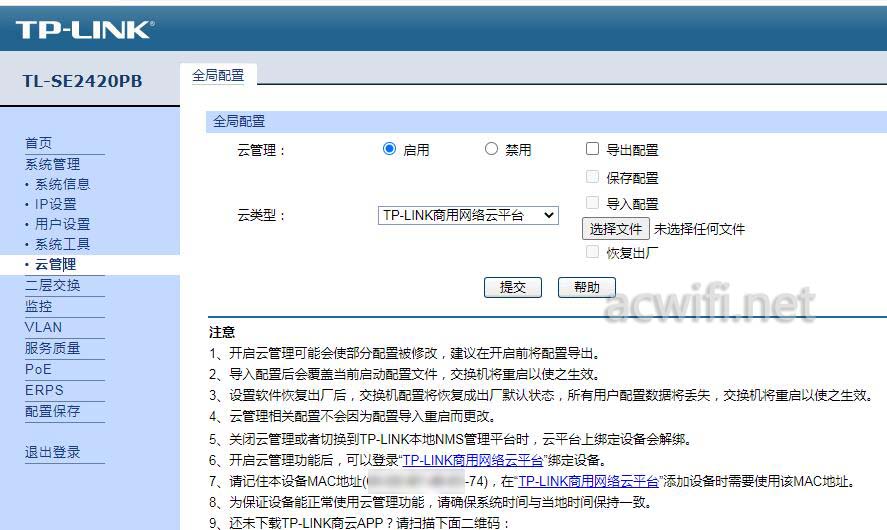Click the 注意 heading
The height and width of the screenshot is (530, 887).
click(x=222, y=332)
